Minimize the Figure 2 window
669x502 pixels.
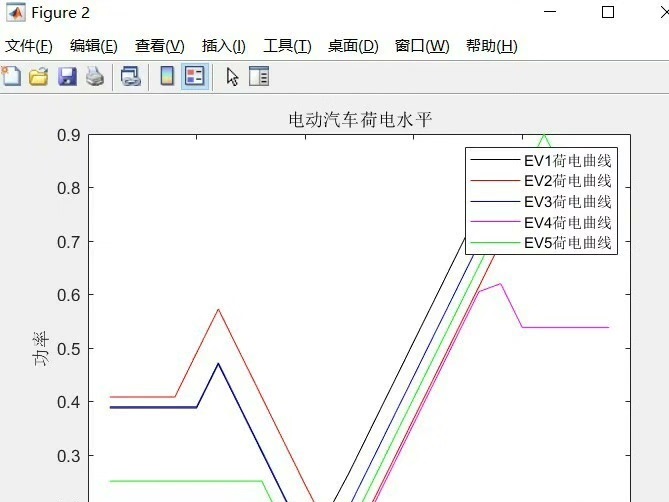coord(550,12)
